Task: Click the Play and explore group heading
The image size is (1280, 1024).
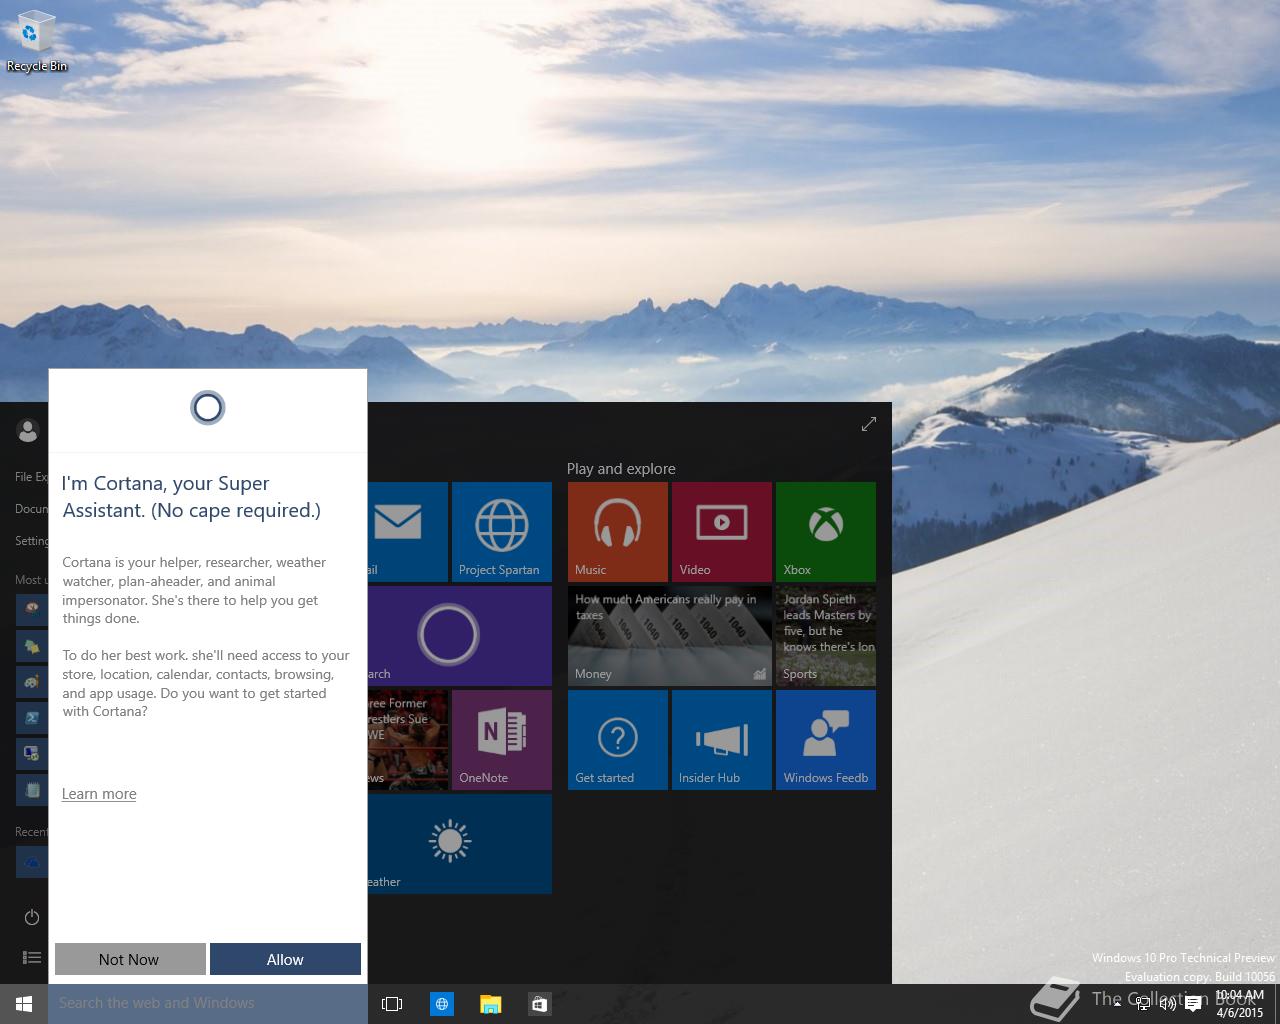Action: [x=621, y=469]
